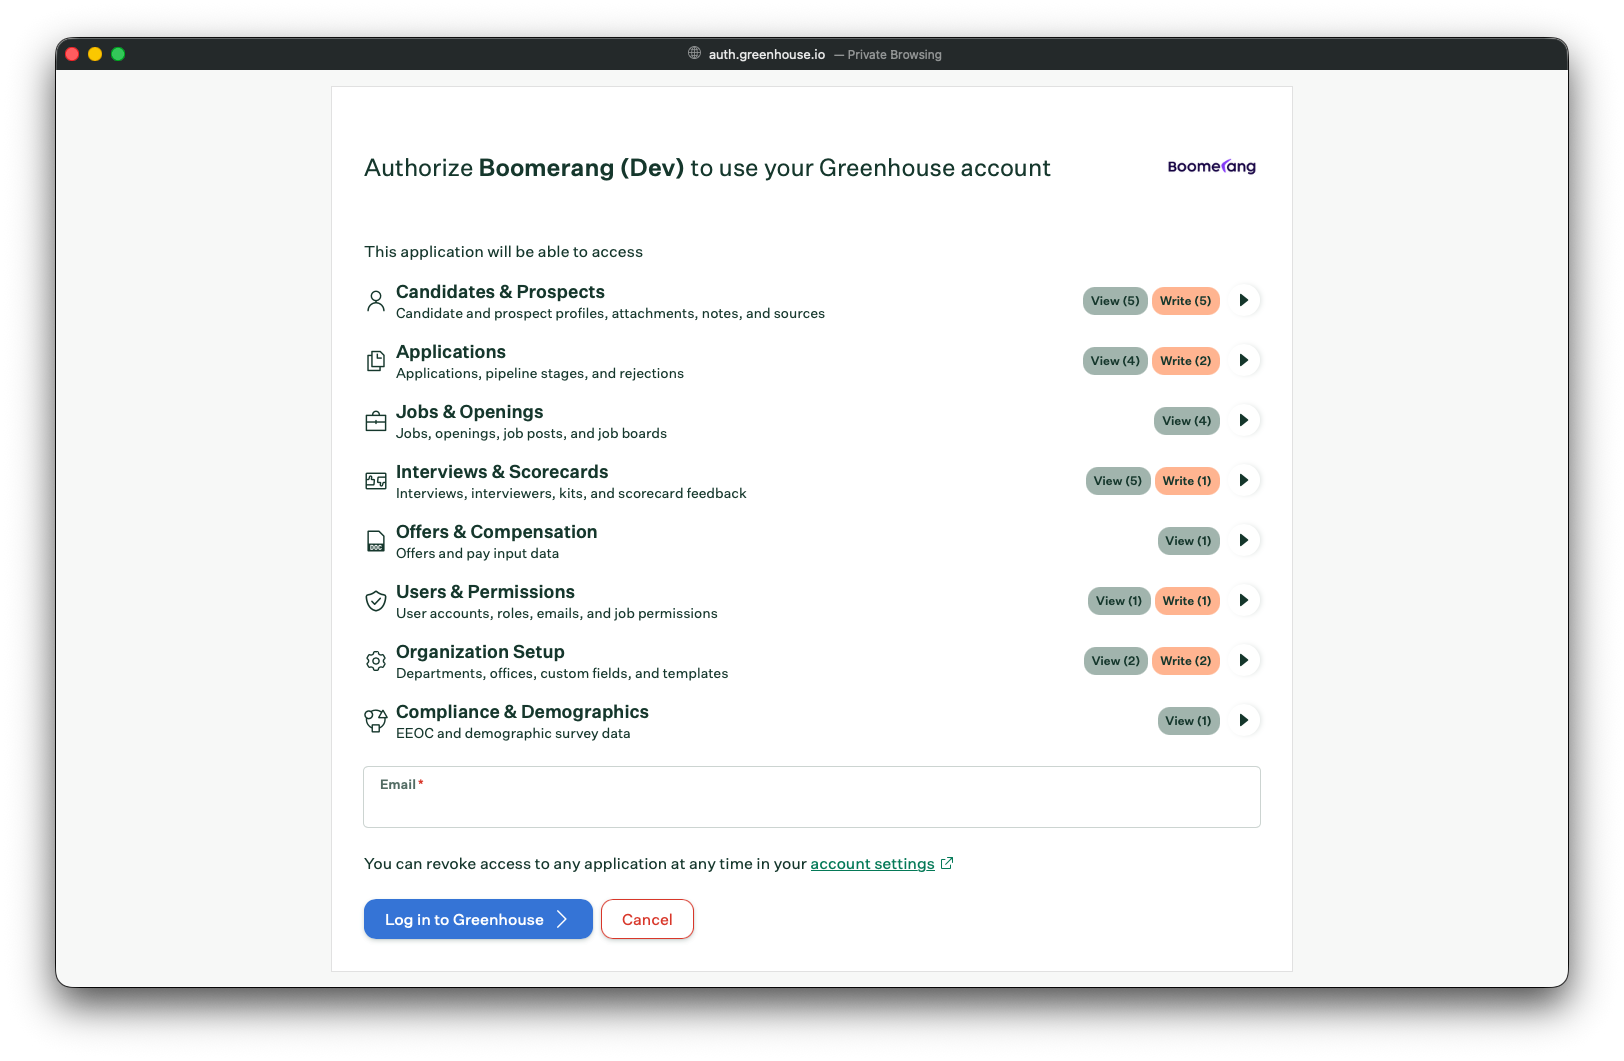1624x1061 pixels.
Task: Click Write (2) badge for Applications
Action: (x=1186, y=361)
